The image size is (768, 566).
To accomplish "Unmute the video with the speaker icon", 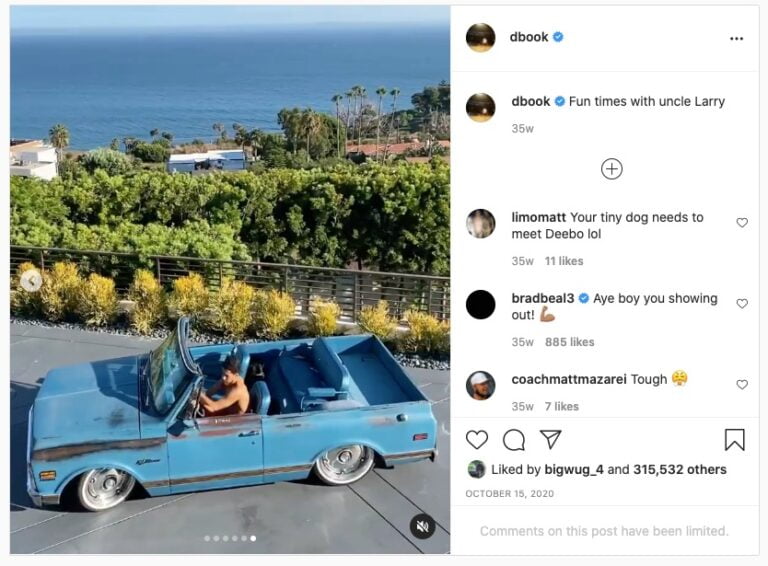I will tap(422, 526).
